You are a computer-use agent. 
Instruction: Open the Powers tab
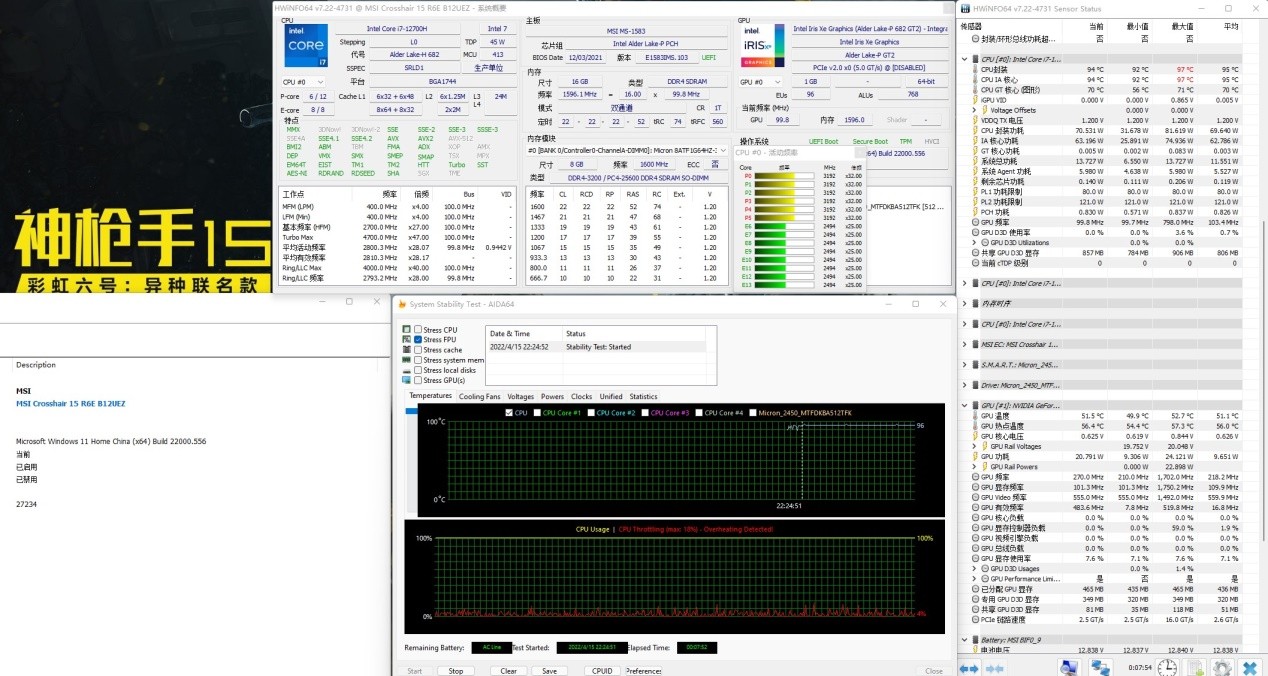point(553,396)
